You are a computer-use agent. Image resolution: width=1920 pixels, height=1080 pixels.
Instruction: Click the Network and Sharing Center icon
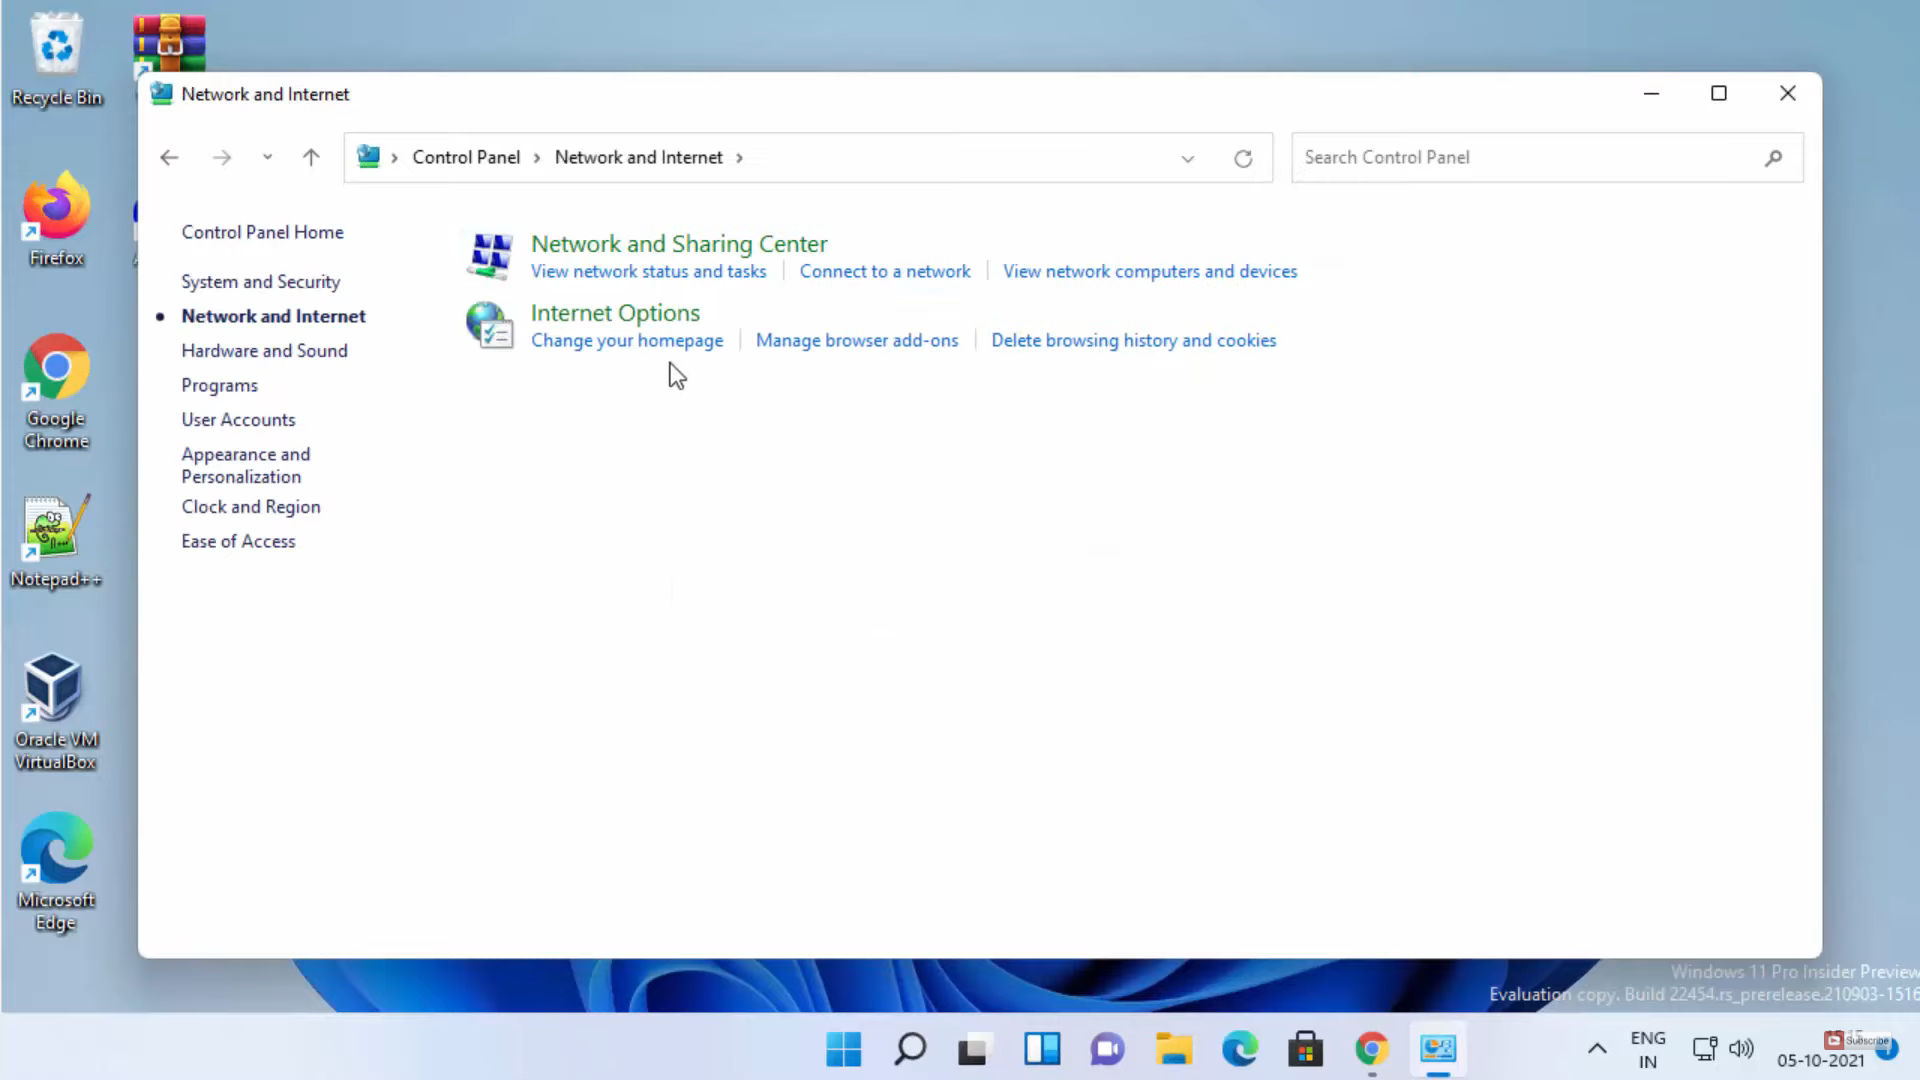(490, 256)
